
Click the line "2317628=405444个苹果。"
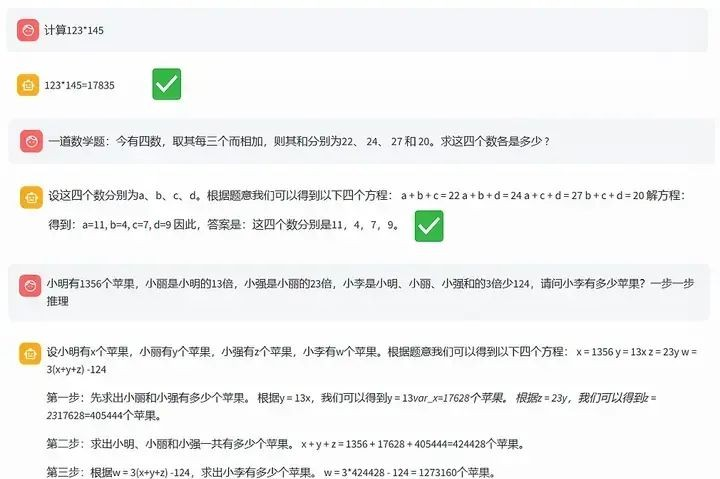pyautogui.click(x=104, y=416)
